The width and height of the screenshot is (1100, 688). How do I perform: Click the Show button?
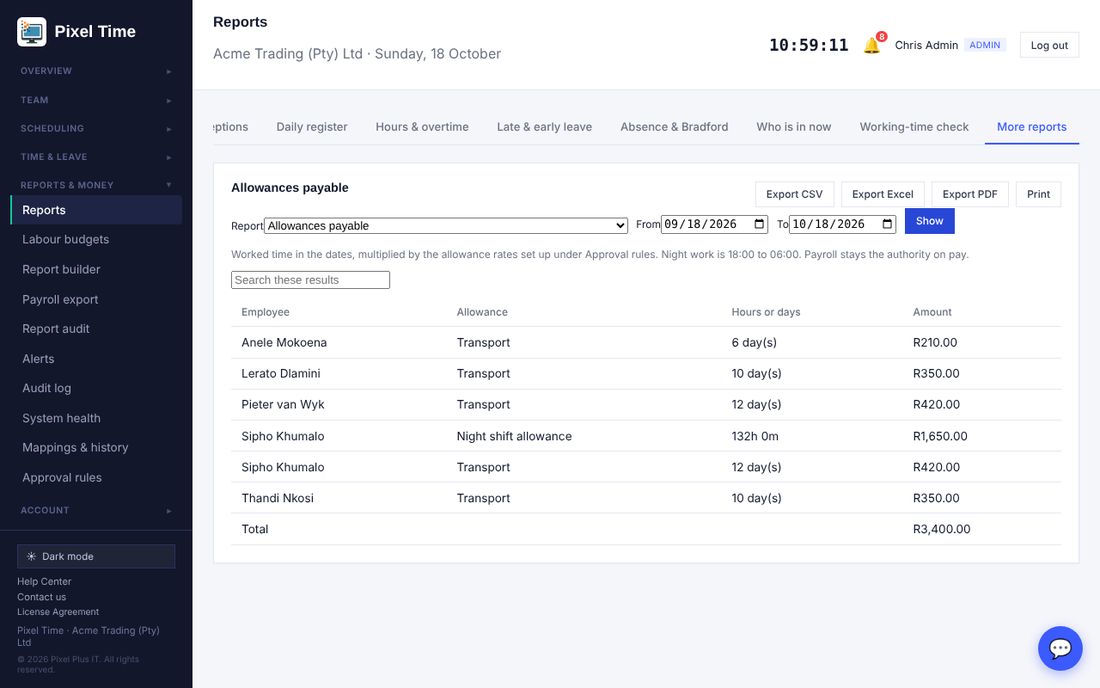tap(930, 221)
